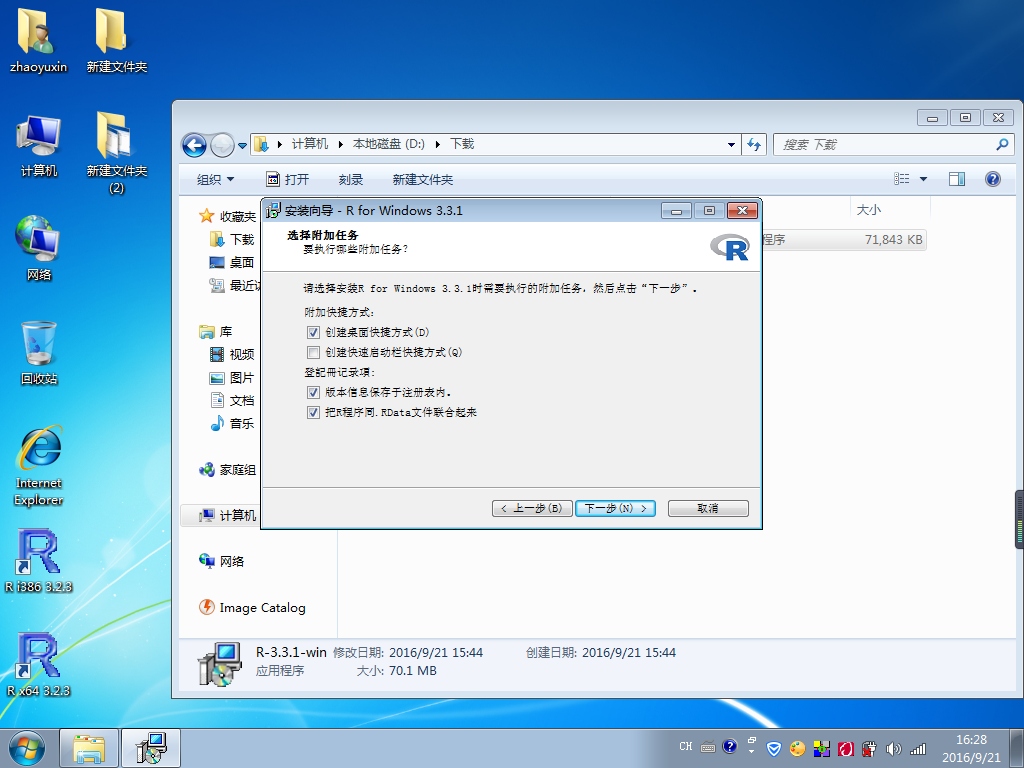Click 计算机 in address breadcrumb
The image size is (1024, 768).
tap(310, 144)
